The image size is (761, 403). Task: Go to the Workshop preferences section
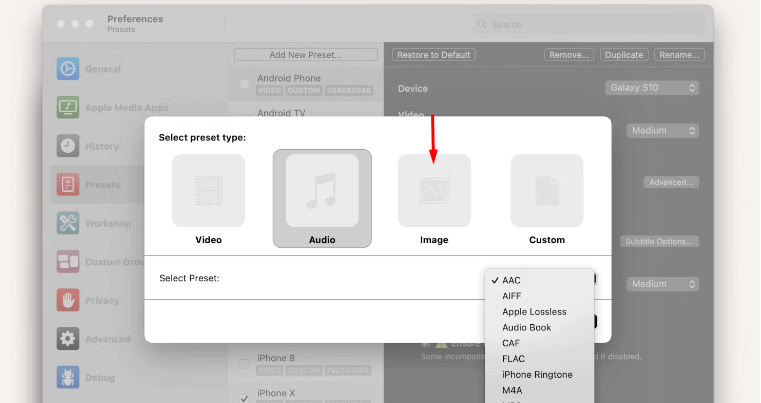(x=107, y=223)
